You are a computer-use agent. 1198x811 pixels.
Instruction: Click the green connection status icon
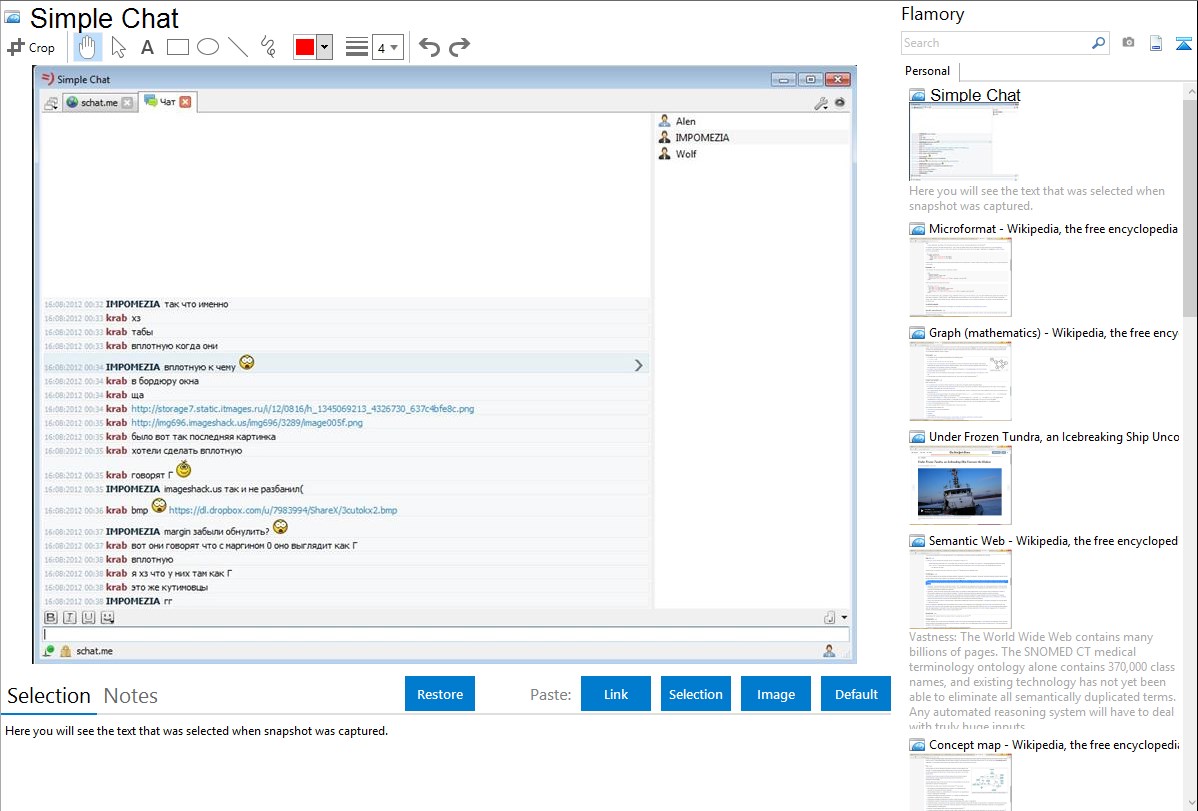(x=49, y=651)
